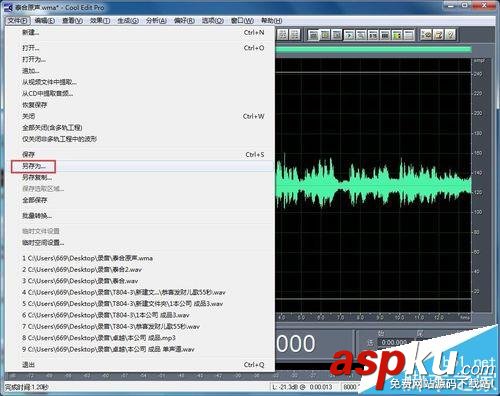
Task: Choose 保存 (Ctrl+S) menu entry
Action: coord(140,154)
